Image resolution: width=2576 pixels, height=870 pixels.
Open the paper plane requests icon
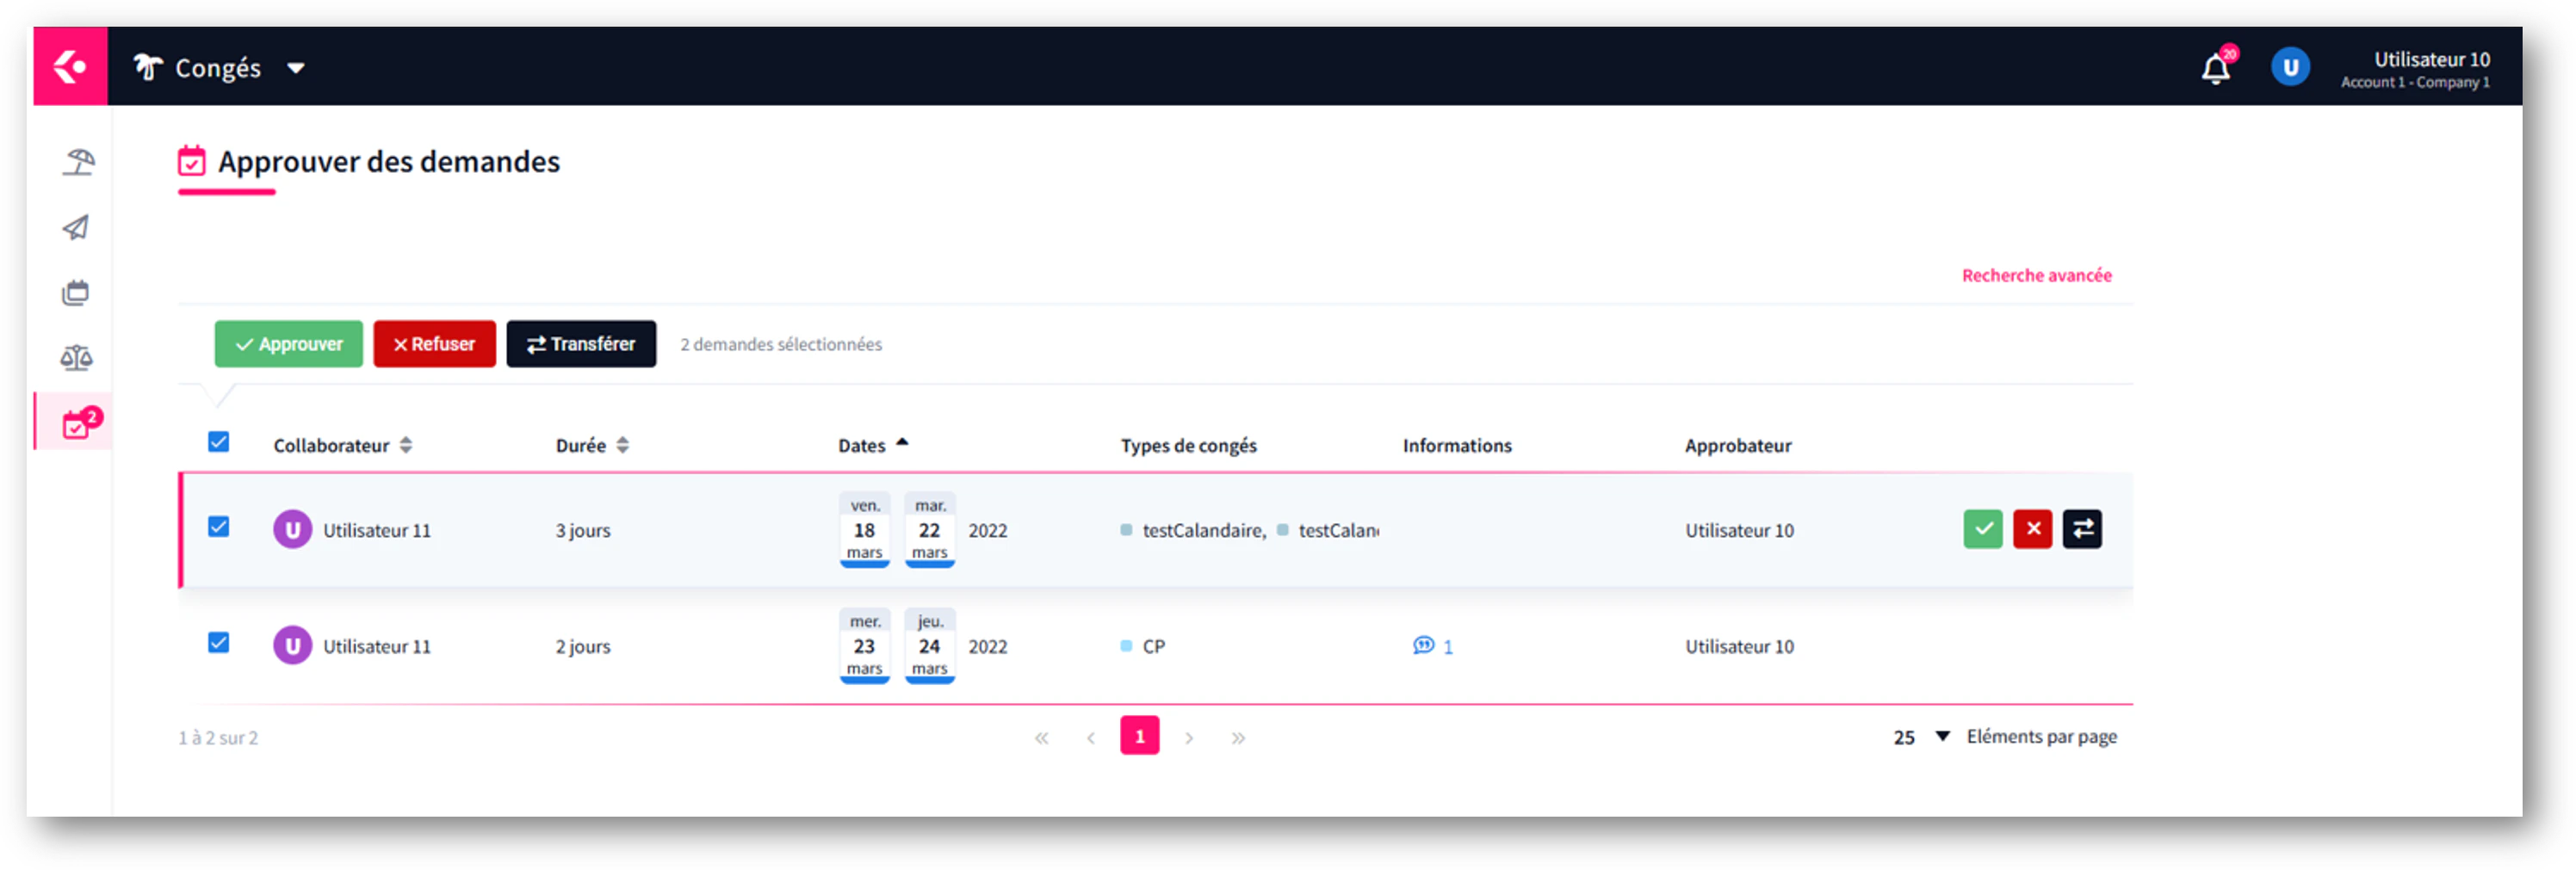click(74, 227)
